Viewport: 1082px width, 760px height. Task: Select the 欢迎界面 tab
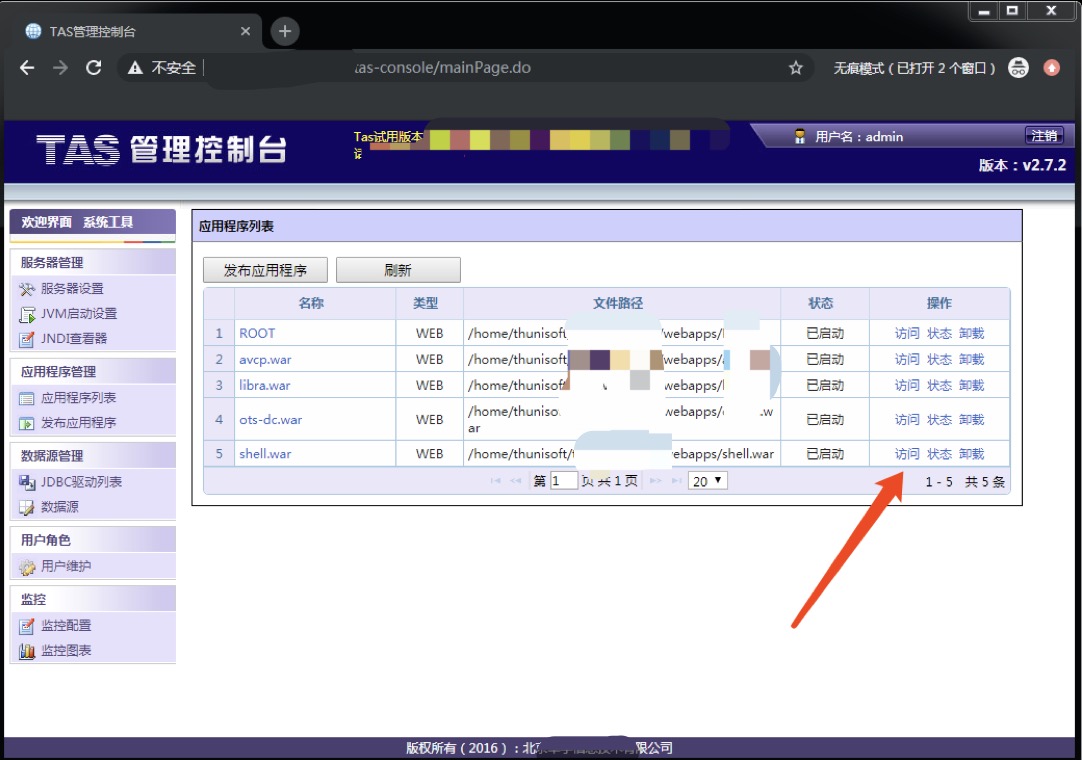[47, 222]
